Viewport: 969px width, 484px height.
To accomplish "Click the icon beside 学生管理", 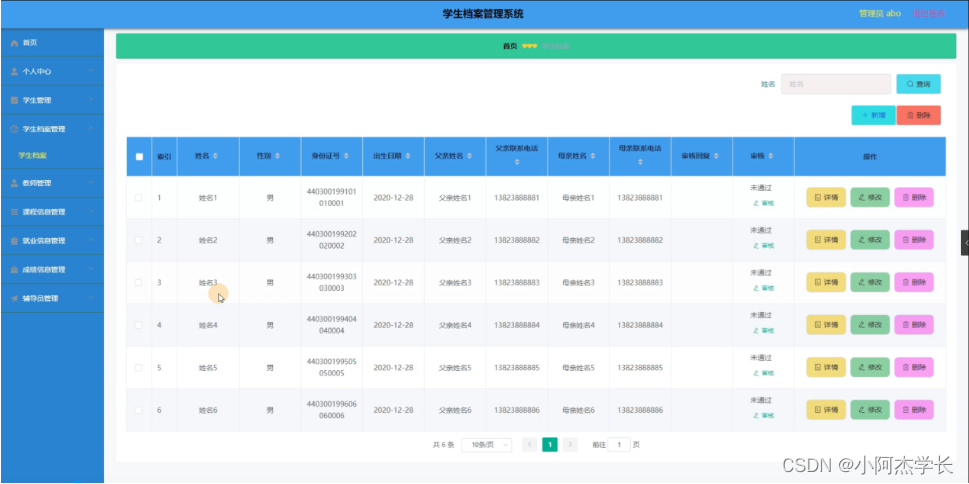I will pos(14,100).
